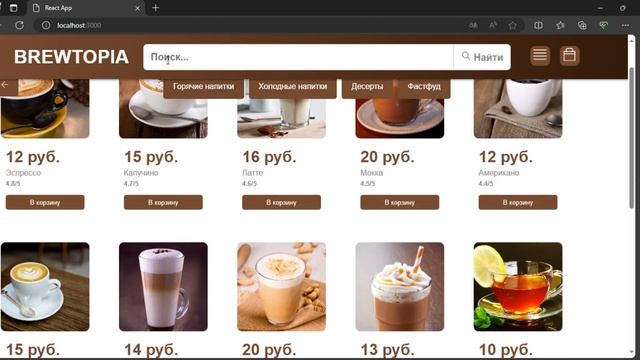
Task: Open the layered latte macchiato glass image
Action: point(163,287)
